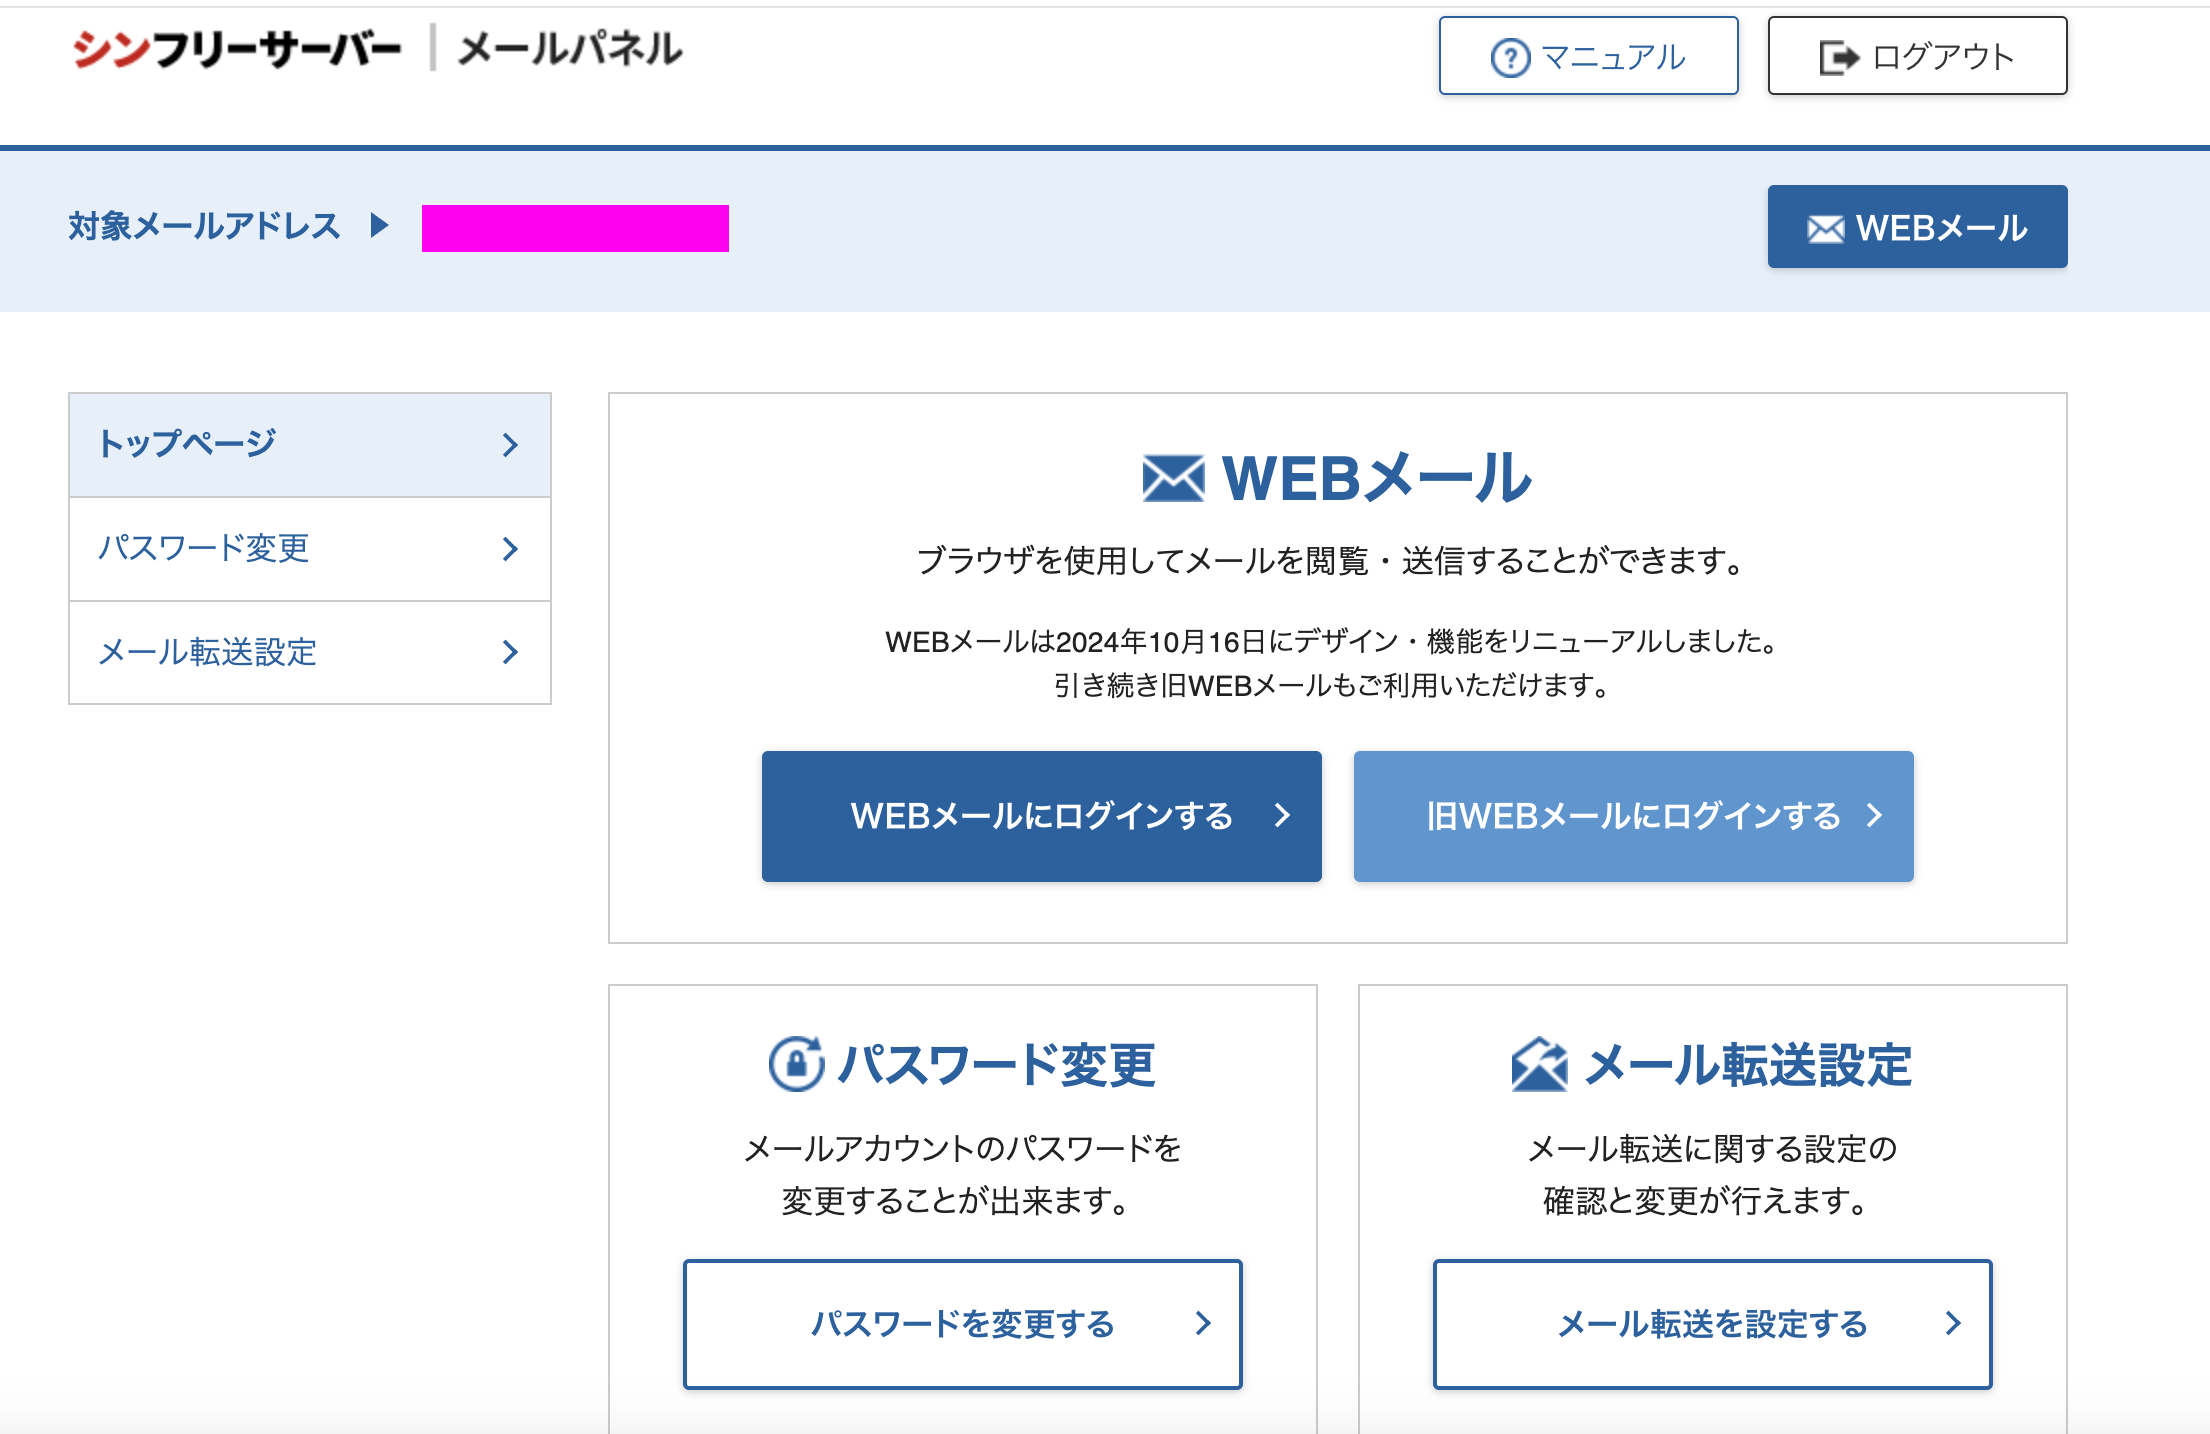Click large envelope icon beside WEBメール heading

tap(1173, 478)
